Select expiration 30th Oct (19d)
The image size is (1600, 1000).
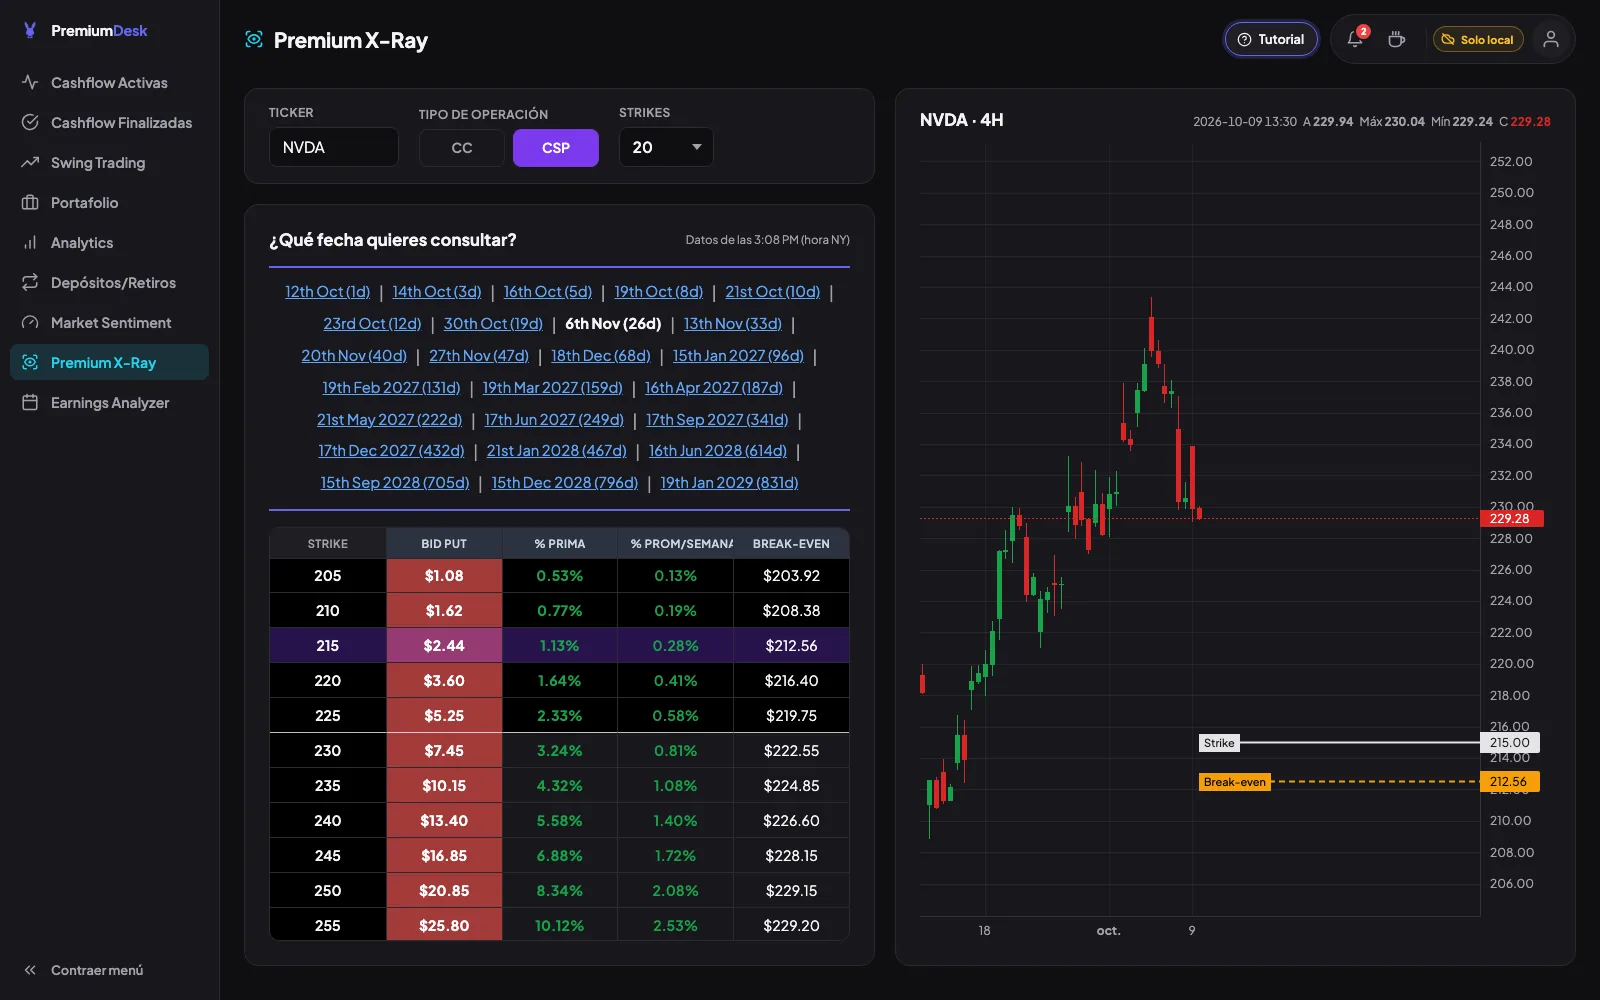pyautogui.click(x=493, y=324)
